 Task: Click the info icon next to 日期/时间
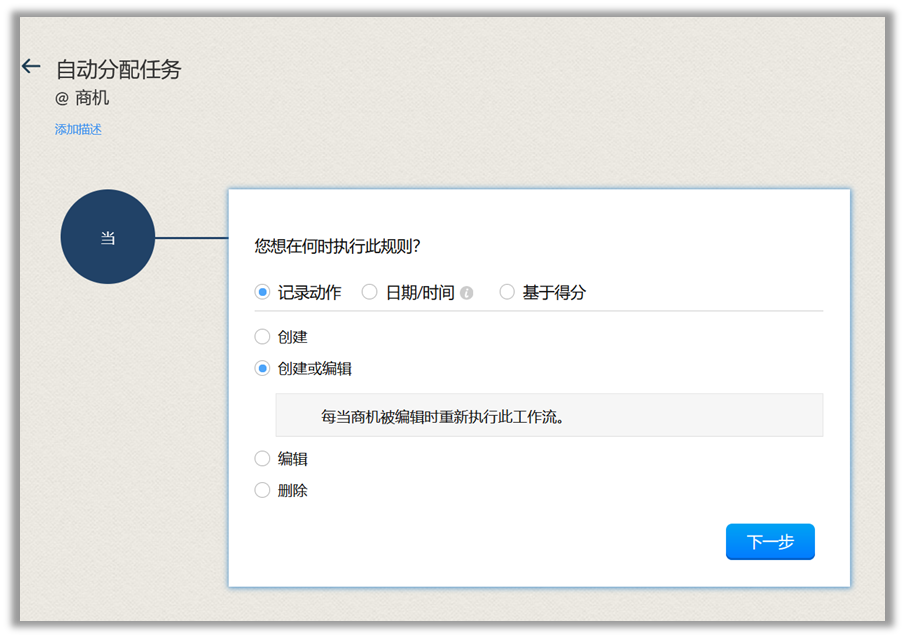click(x=466, y=293)
